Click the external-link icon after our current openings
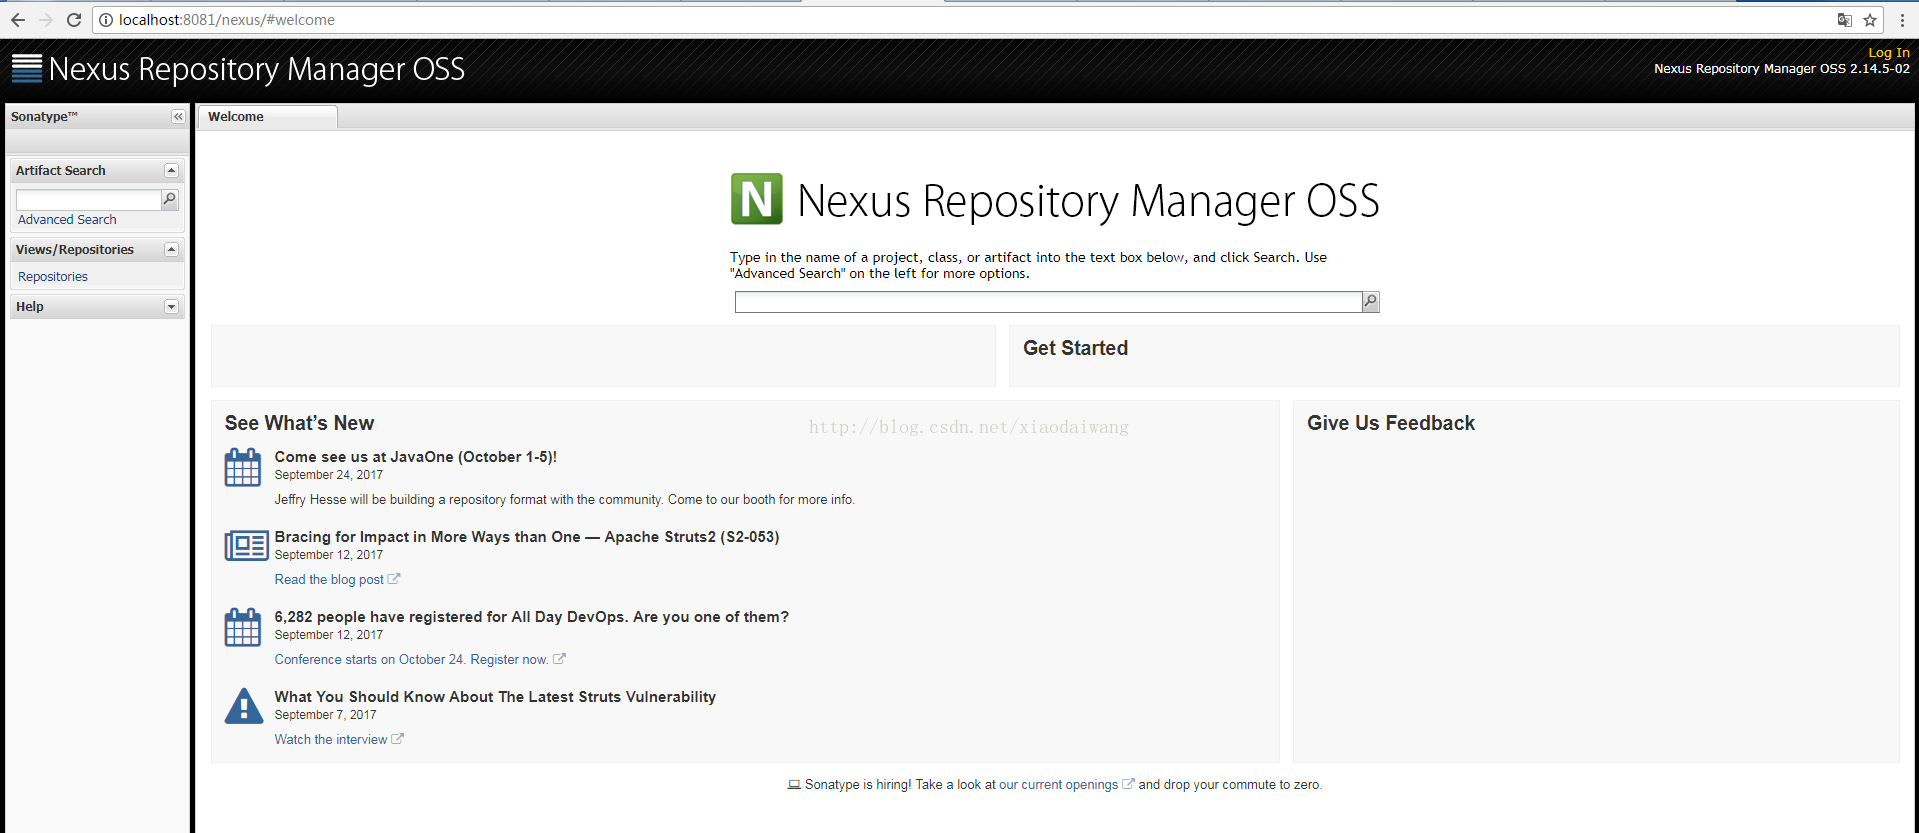This screenshot has height=833, width=1919. (x=1128, y=784)
